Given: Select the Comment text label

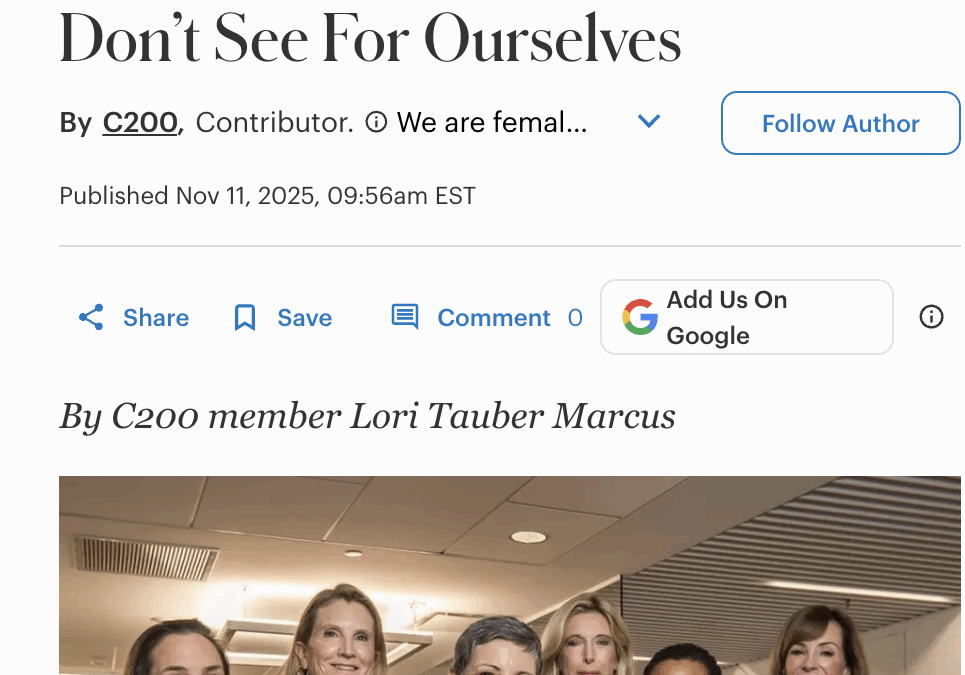Looking at the screenshot, I should 493,317.
